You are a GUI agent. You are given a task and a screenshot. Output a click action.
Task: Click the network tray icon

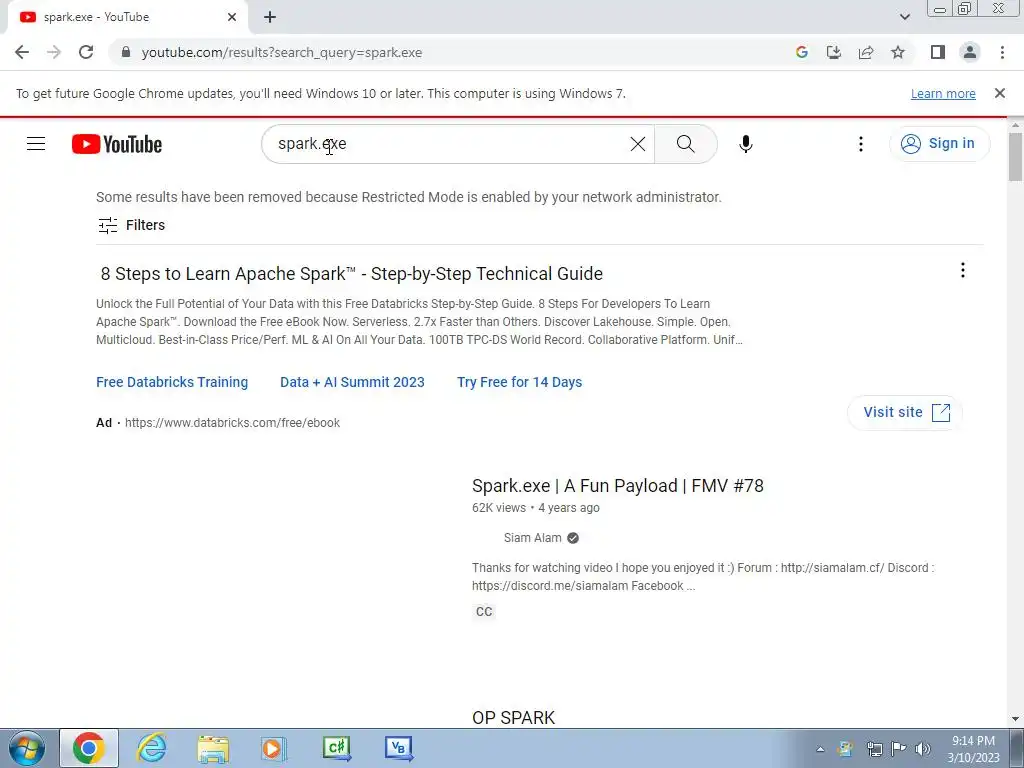[874, 749]
